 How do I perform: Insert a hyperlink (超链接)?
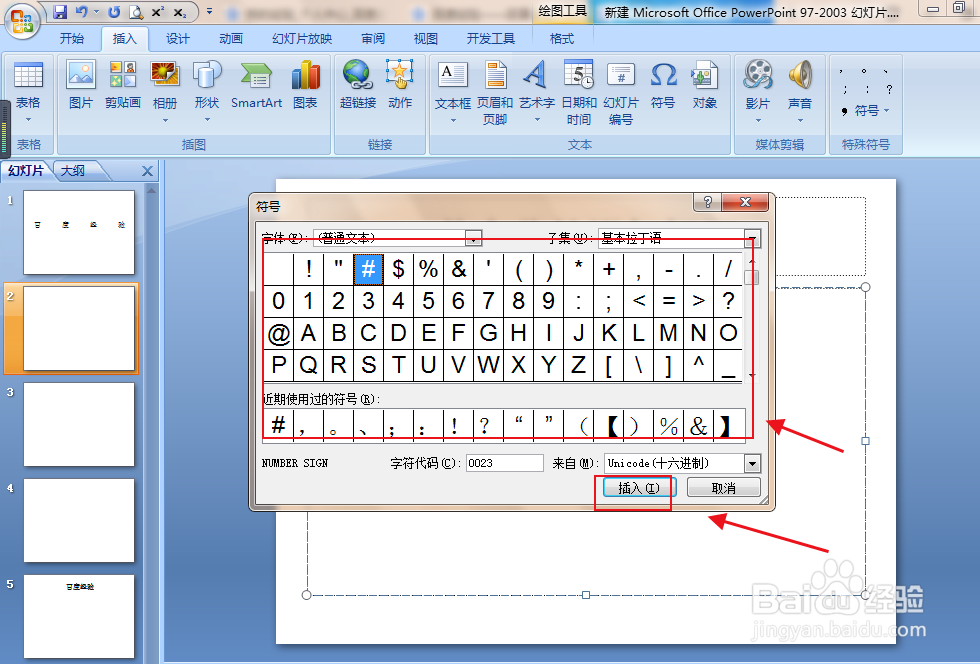click(x=358, y=85)
